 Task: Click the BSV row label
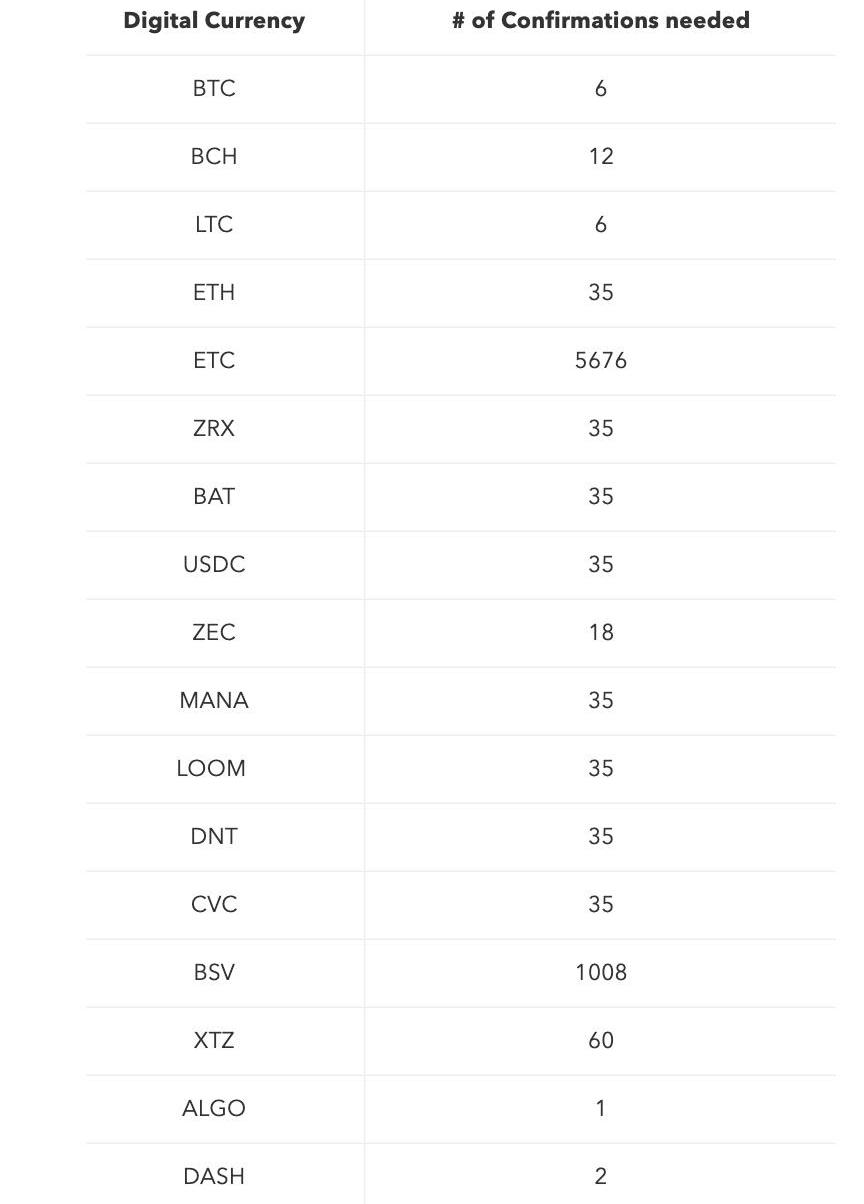point(214,973)
